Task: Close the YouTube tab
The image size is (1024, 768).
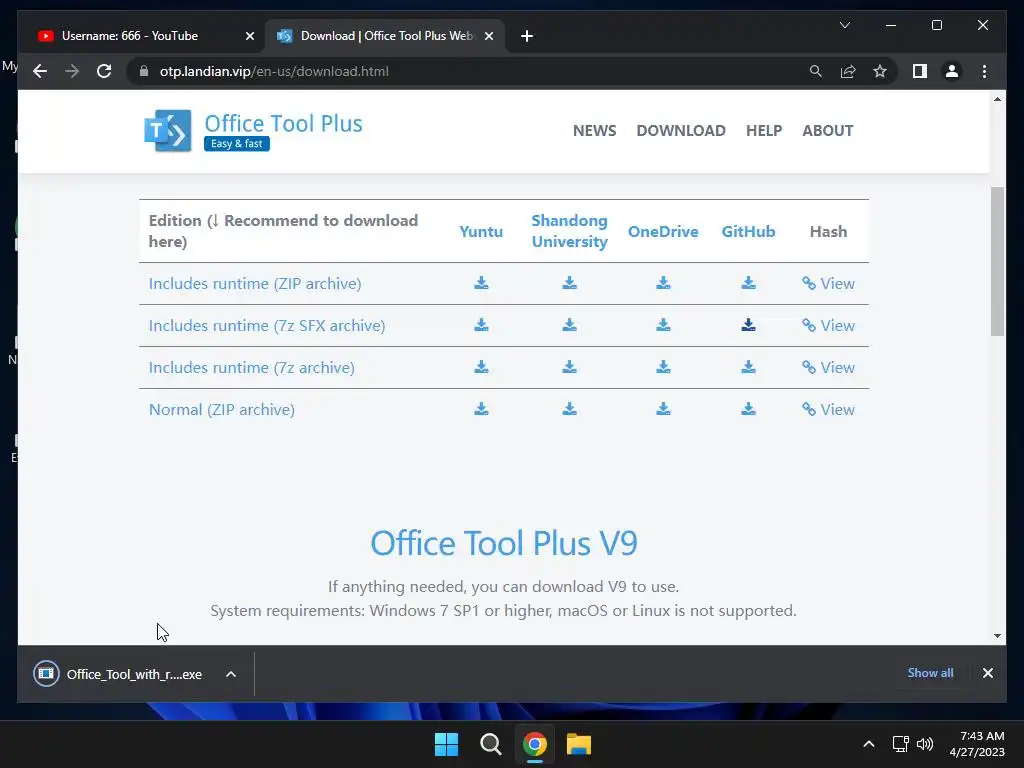Action: (x=249, y=36)
